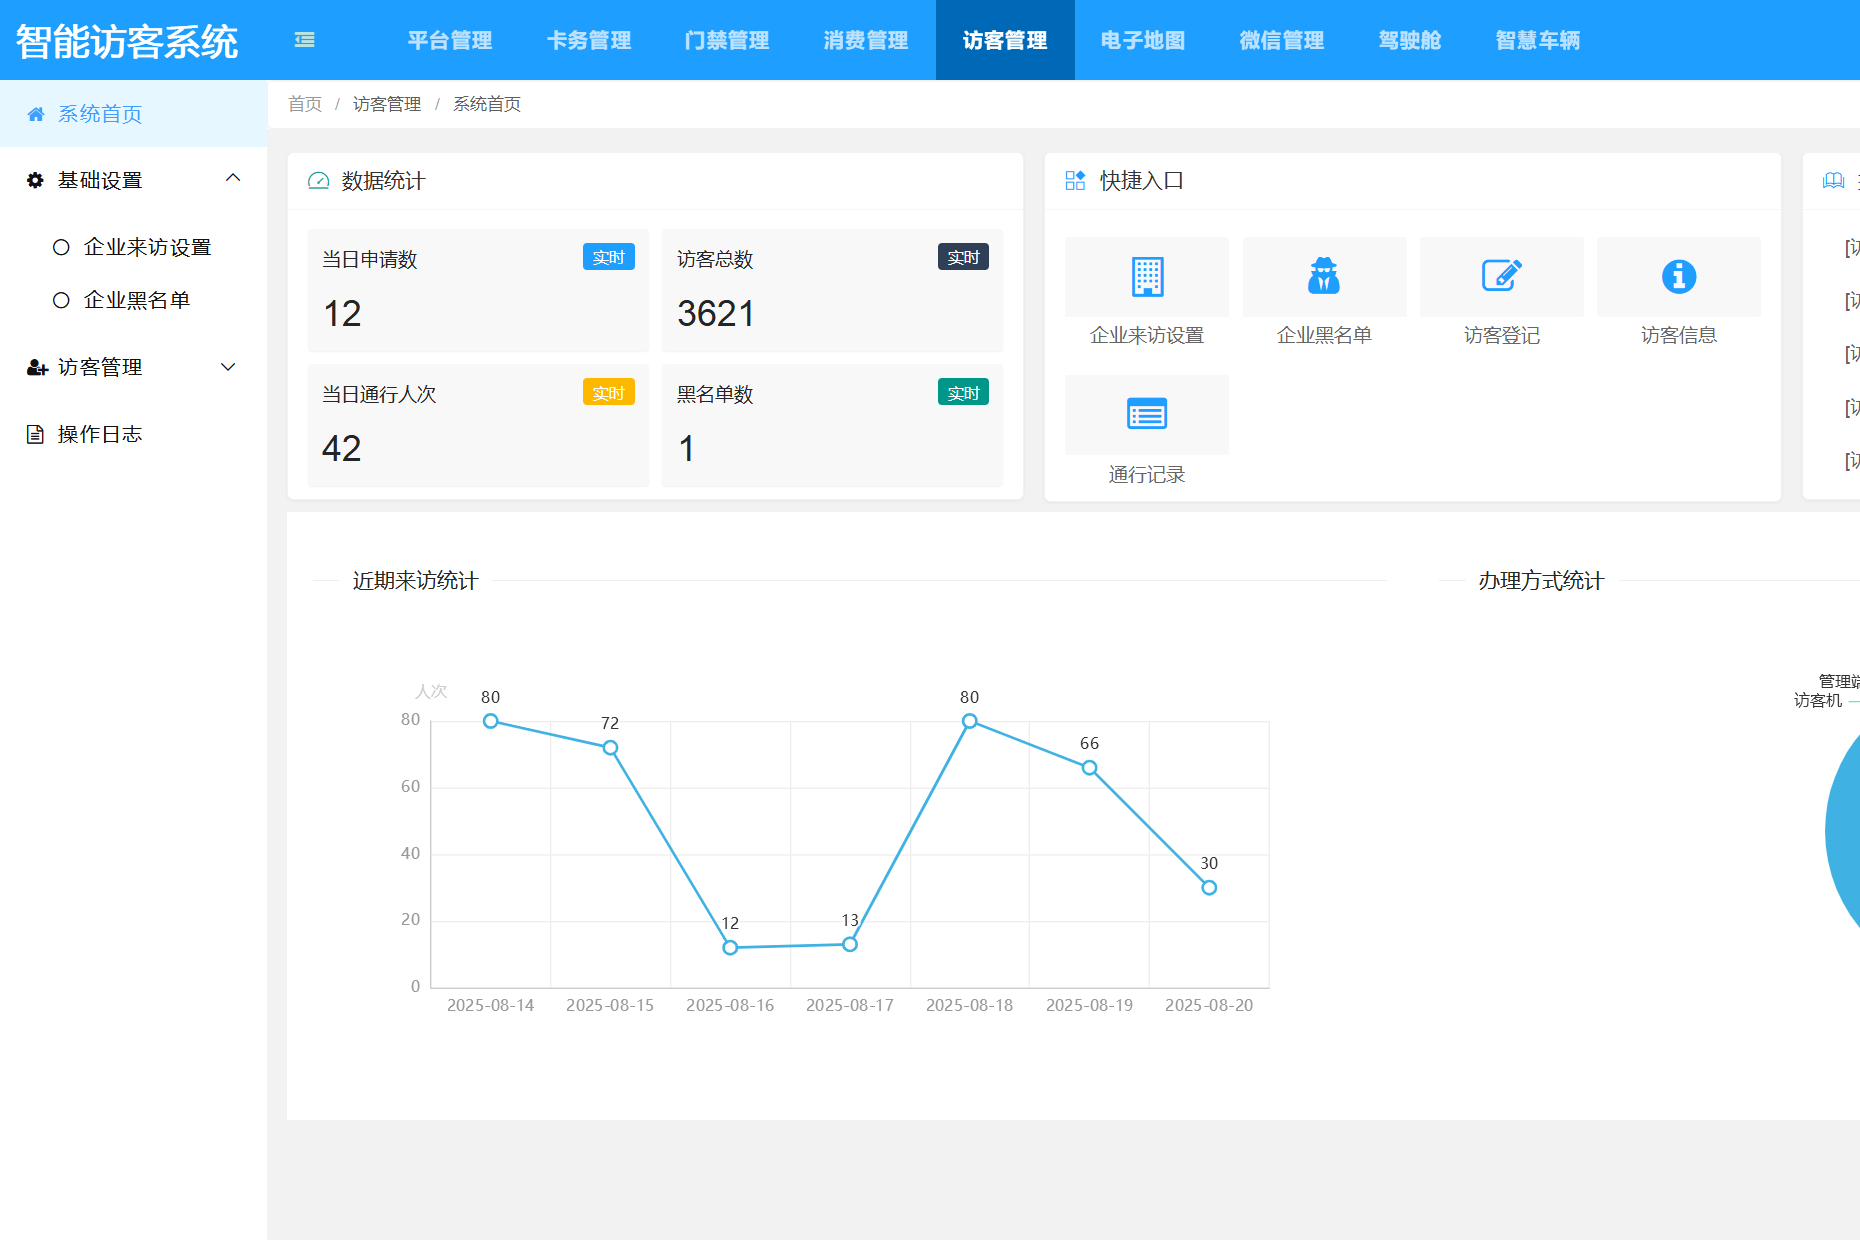The width and height of the screenshot is (1860, 1240).
Task: Click the 2025-08-18 data point of 80
Action: click(x=969, y=721)
